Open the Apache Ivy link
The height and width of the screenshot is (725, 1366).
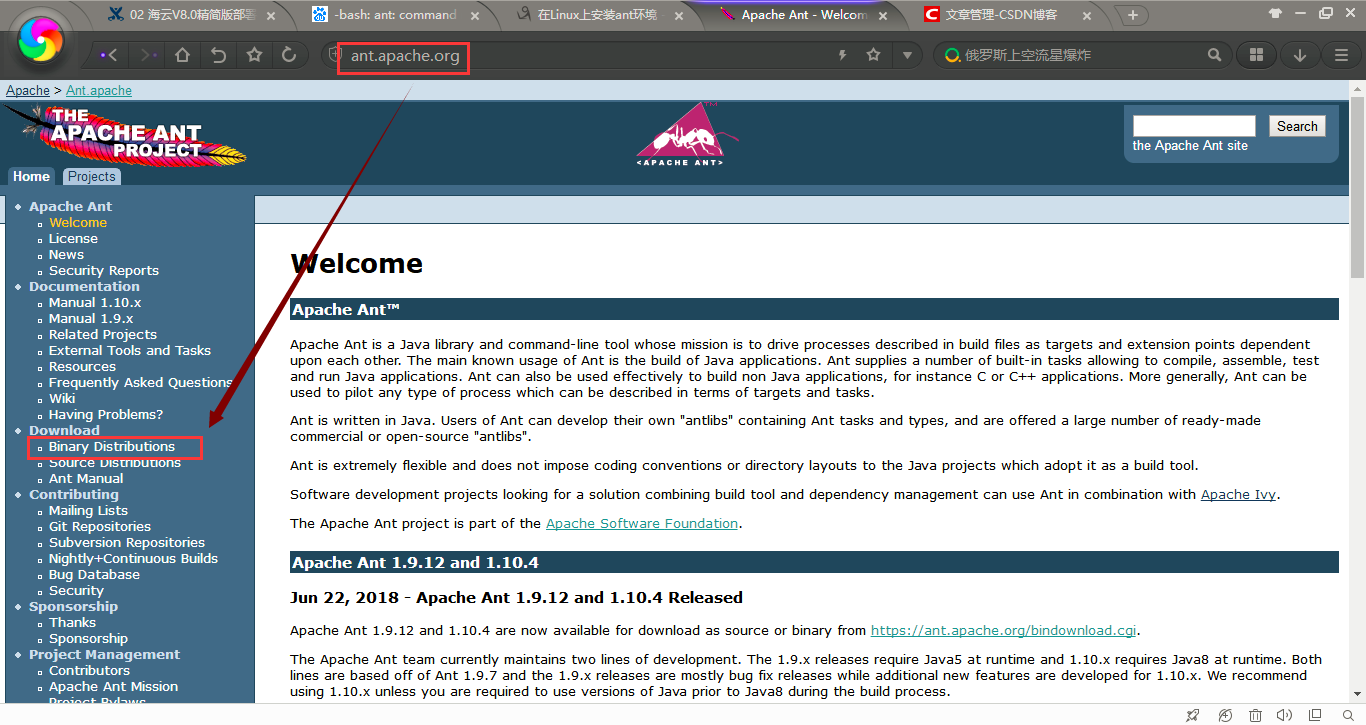(x=1238, y=495)
